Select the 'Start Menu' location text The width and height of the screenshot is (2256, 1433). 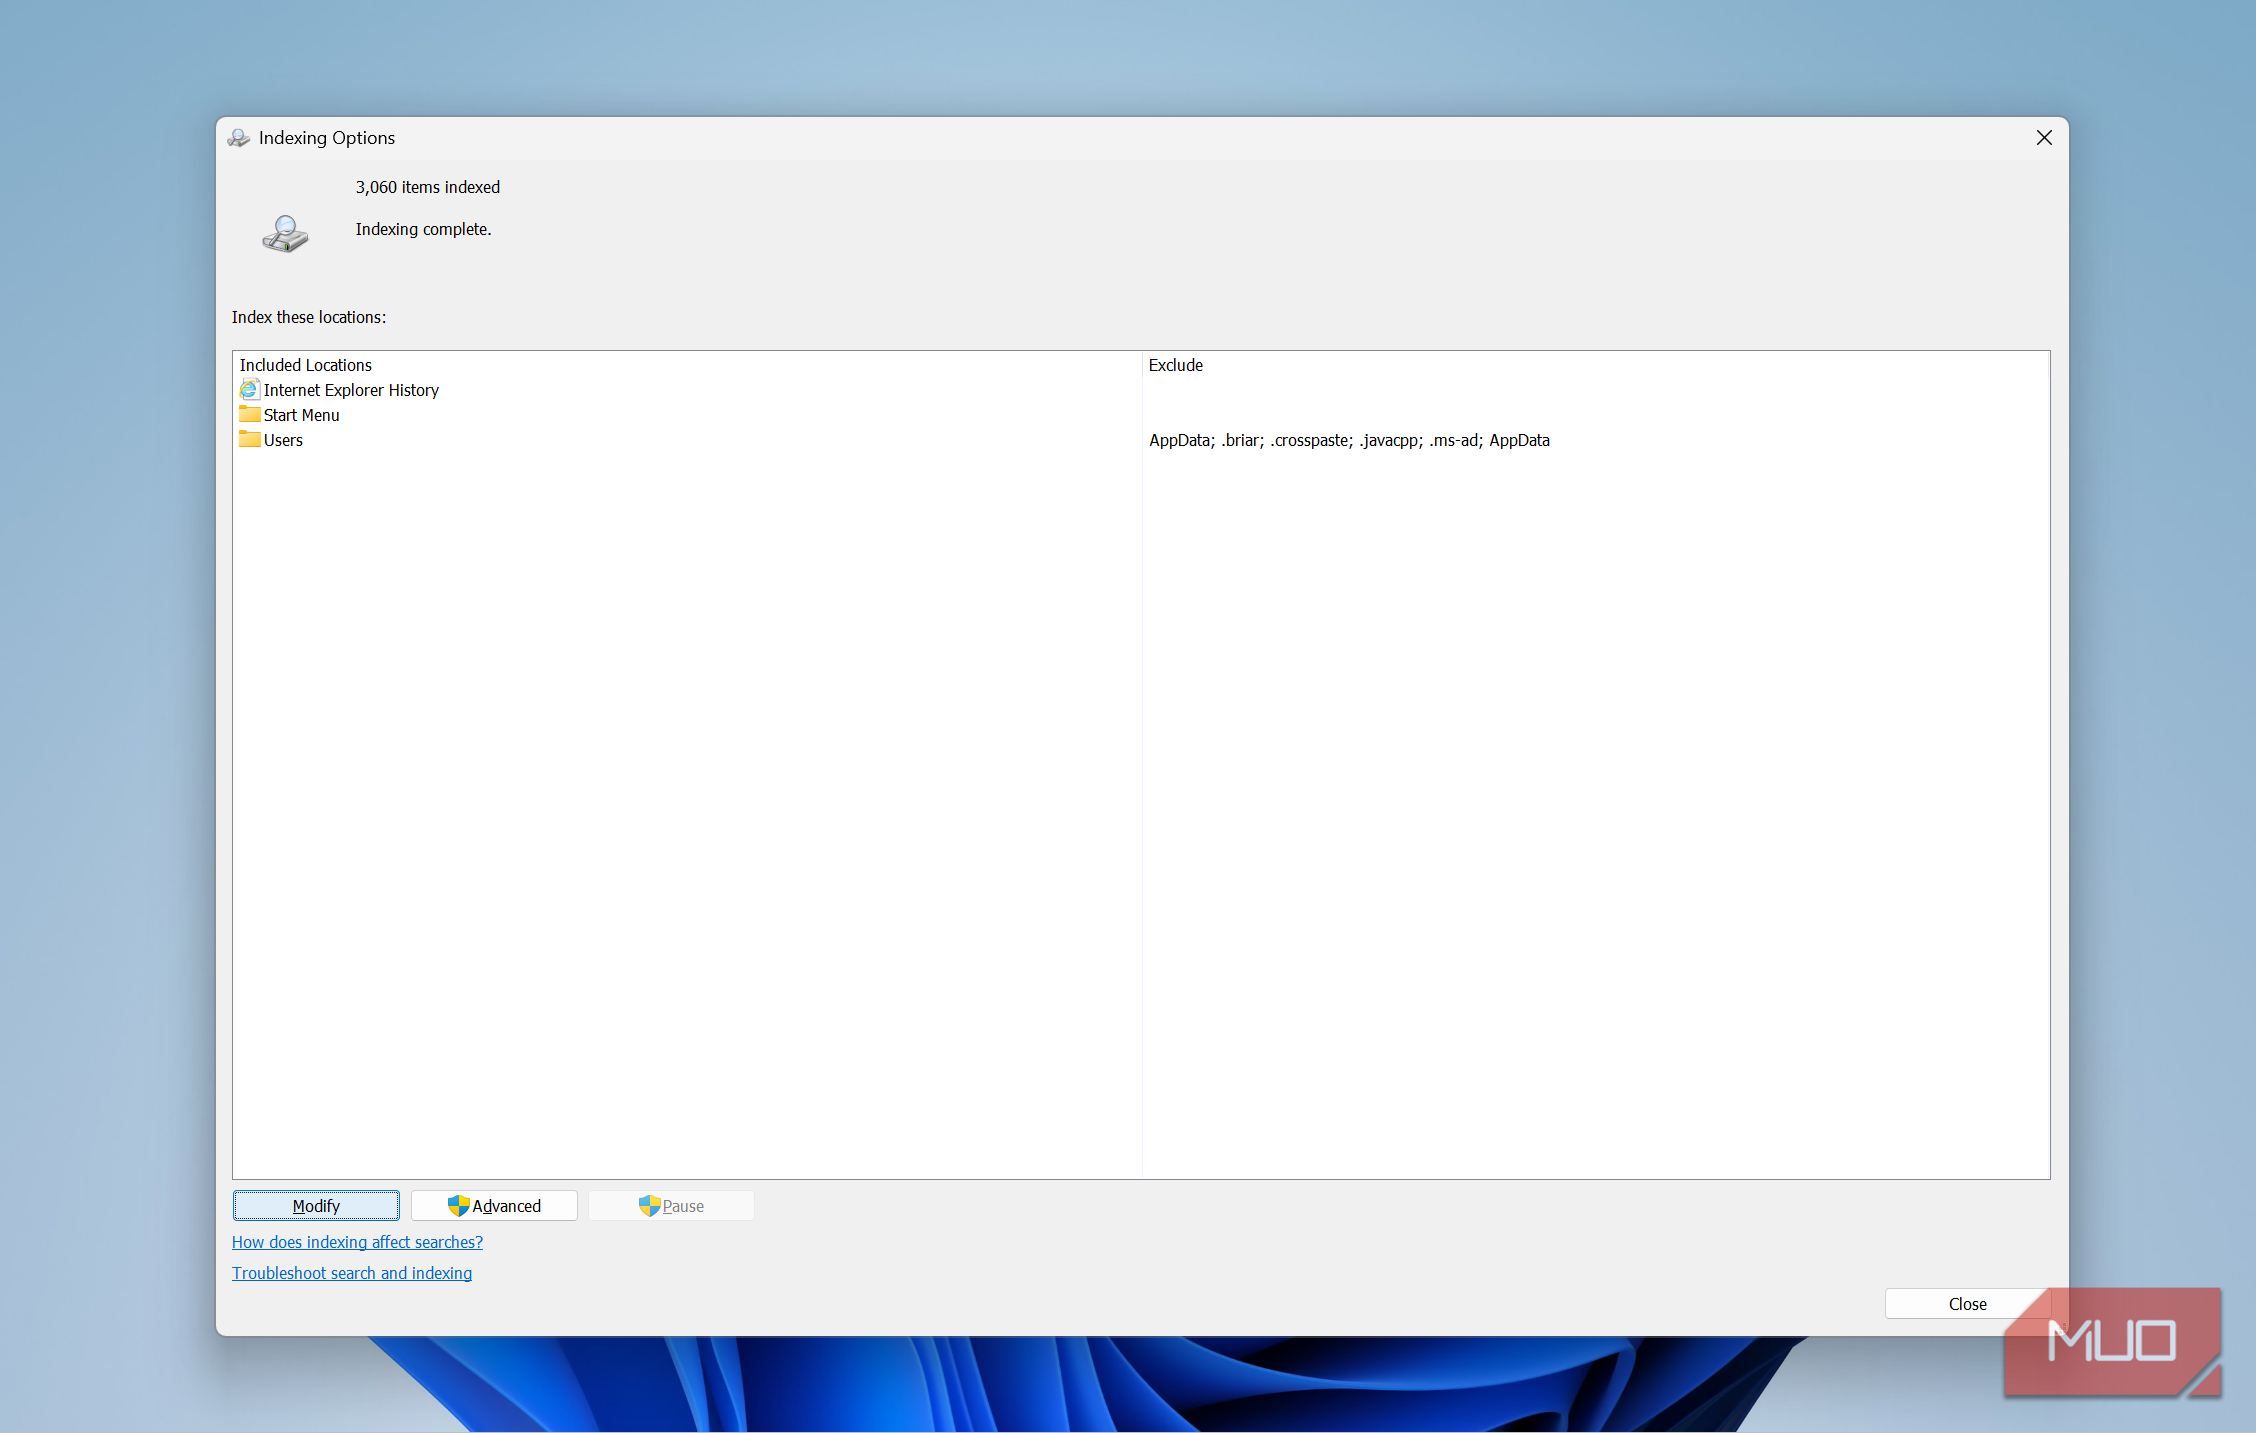(x=301, y=415)
